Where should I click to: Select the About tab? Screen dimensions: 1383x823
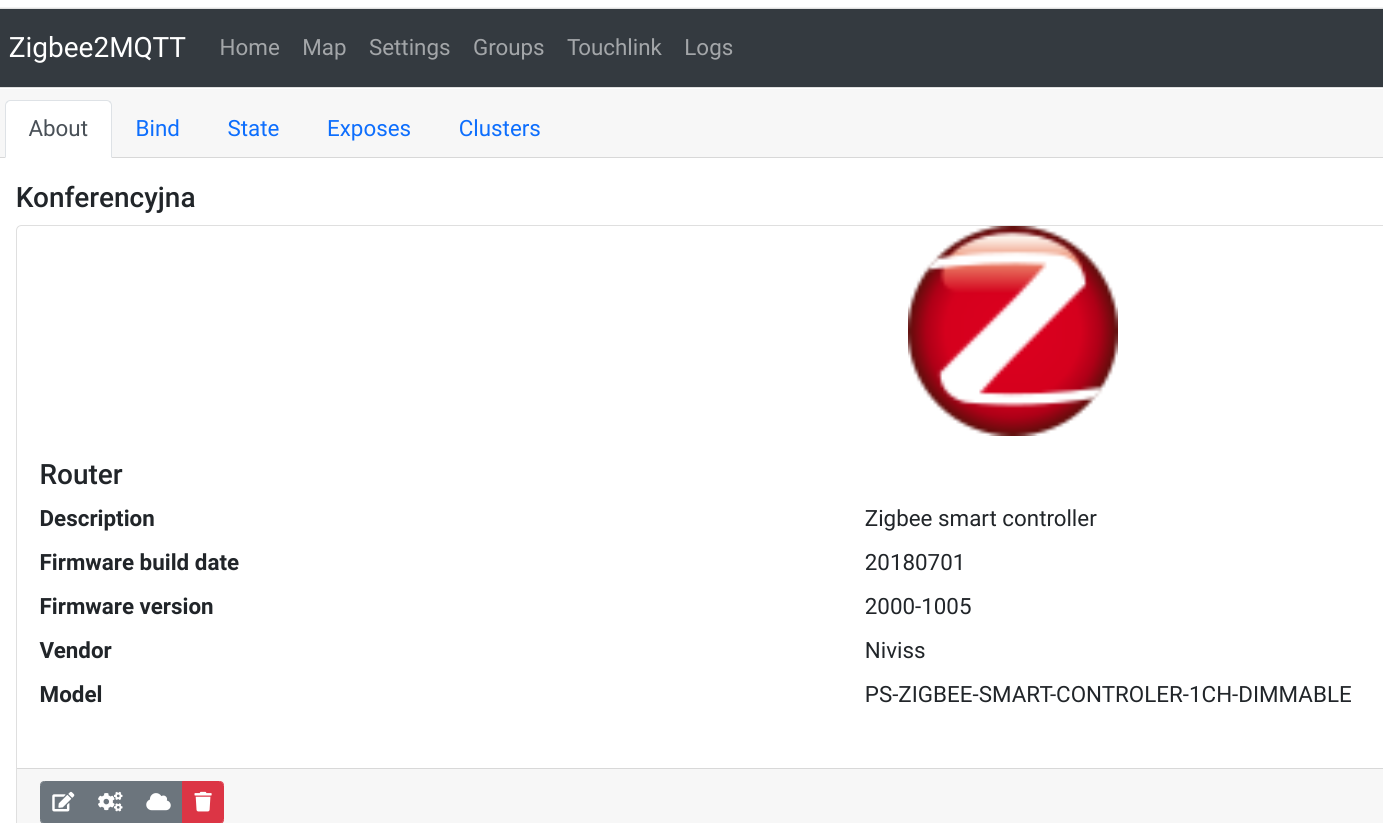coord(57,128)
